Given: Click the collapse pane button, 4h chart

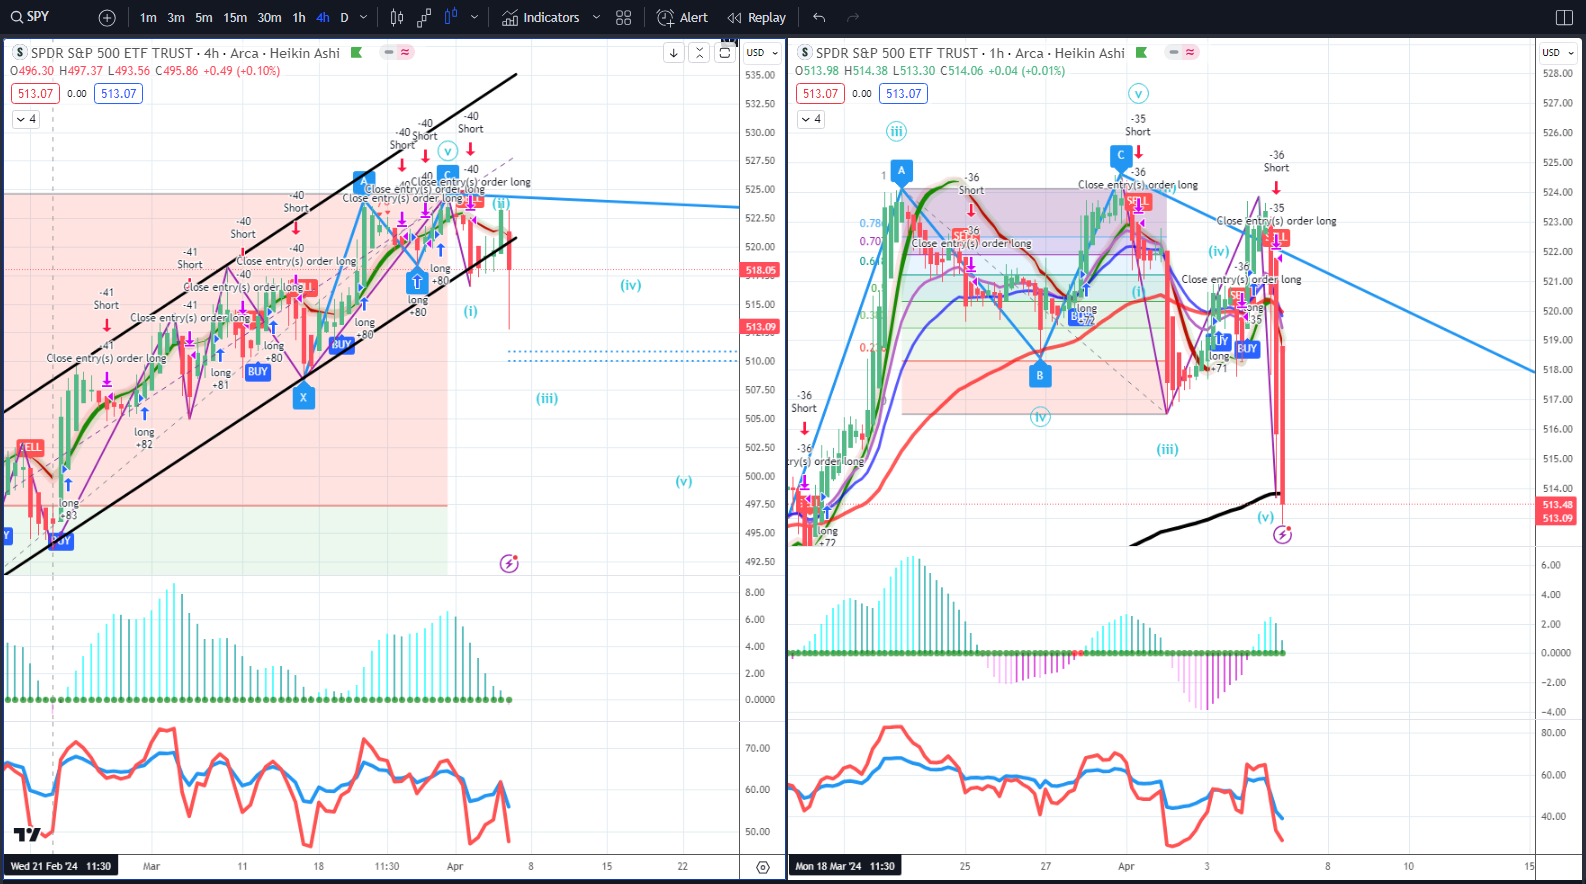Looking at the screenshot, I should 699,53.
